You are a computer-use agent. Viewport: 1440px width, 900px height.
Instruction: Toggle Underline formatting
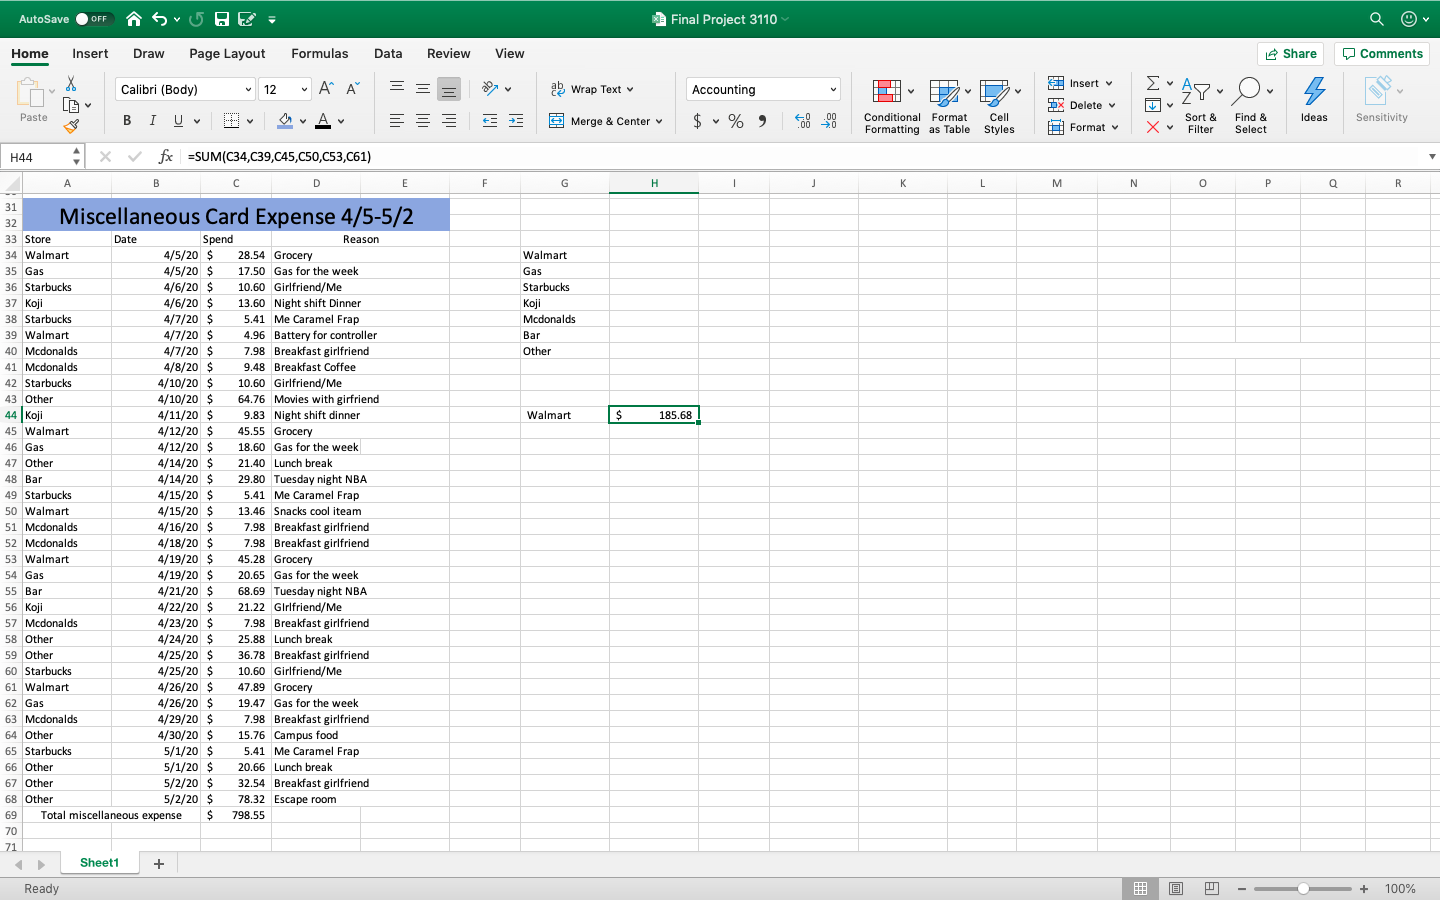[178, 121]
